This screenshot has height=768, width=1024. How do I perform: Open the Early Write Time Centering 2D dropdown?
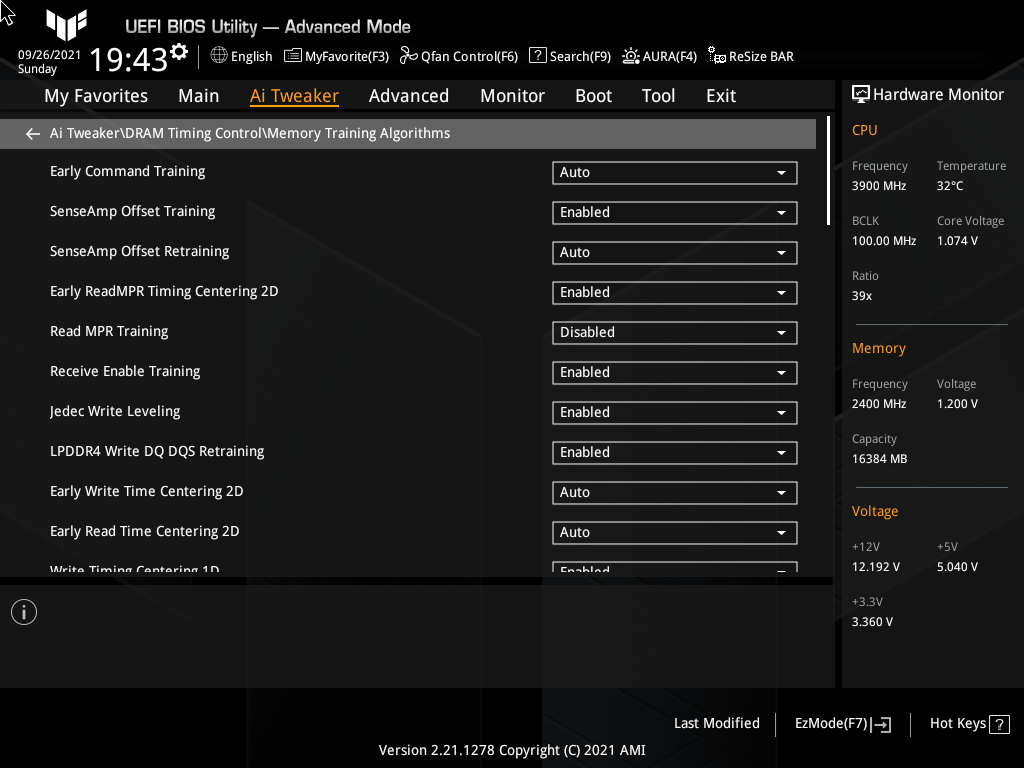coord(674,492)
